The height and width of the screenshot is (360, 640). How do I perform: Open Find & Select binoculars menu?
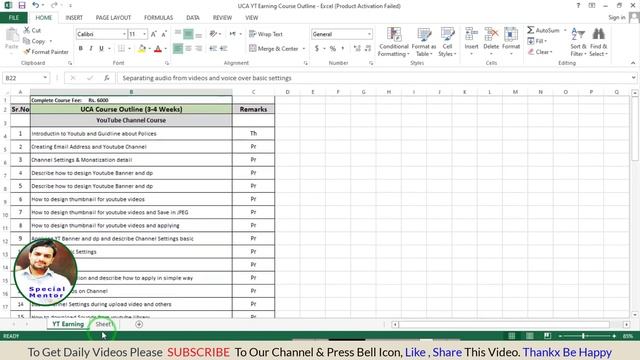click(598, 42)
